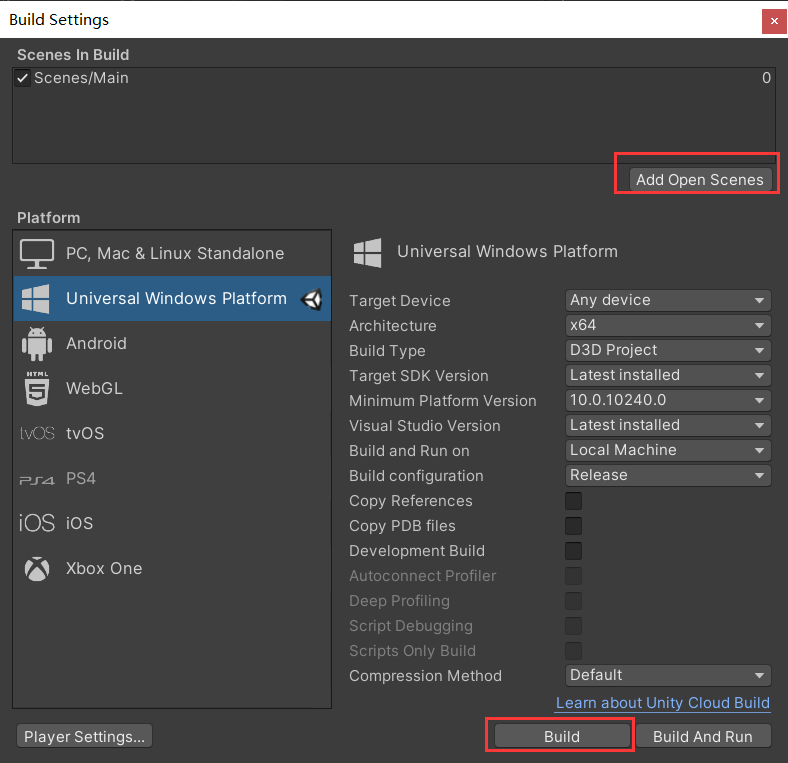788x763 pixels.
Task: Toggle the Development Build checkbox
Action: point(573,551)
